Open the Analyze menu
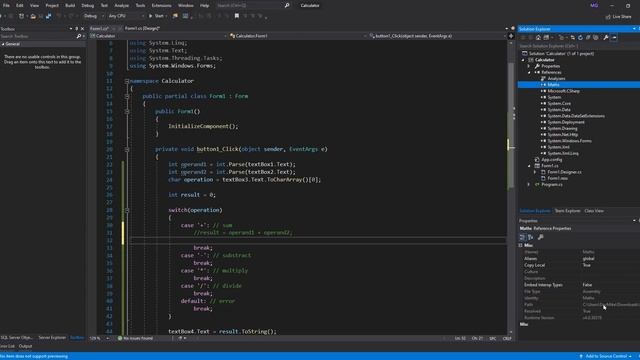The height and width of the screenshot is (360, 640). click(121, 6)
